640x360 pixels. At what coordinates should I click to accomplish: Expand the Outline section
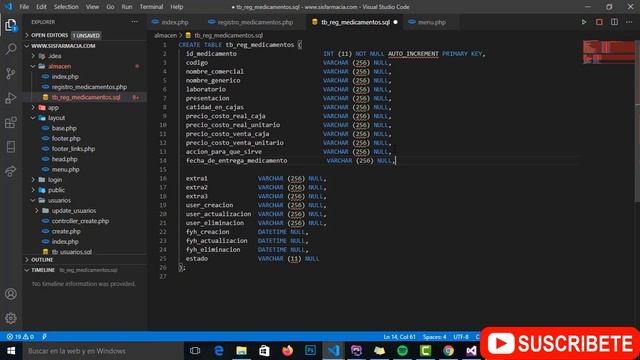[42, 260]
